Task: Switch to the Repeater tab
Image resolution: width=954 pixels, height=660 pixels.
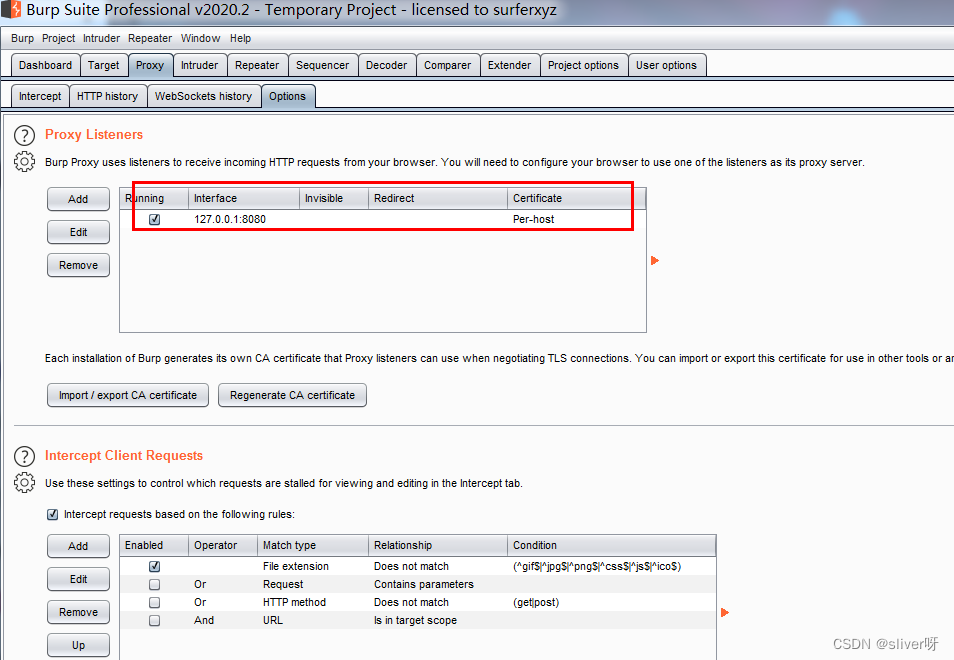Action: pos(257,65)
